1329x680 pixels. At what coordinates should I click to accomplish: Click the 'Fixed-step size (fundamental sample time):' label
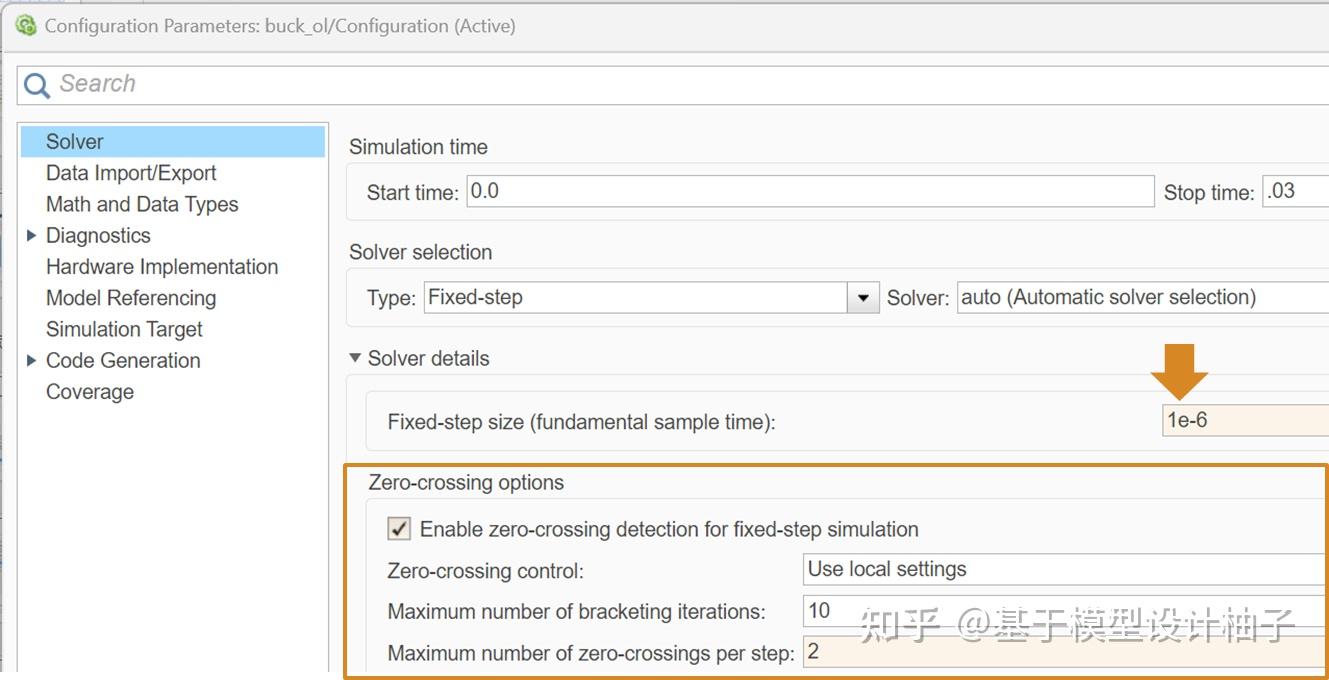pyautogui.click(x=581, y=422)
